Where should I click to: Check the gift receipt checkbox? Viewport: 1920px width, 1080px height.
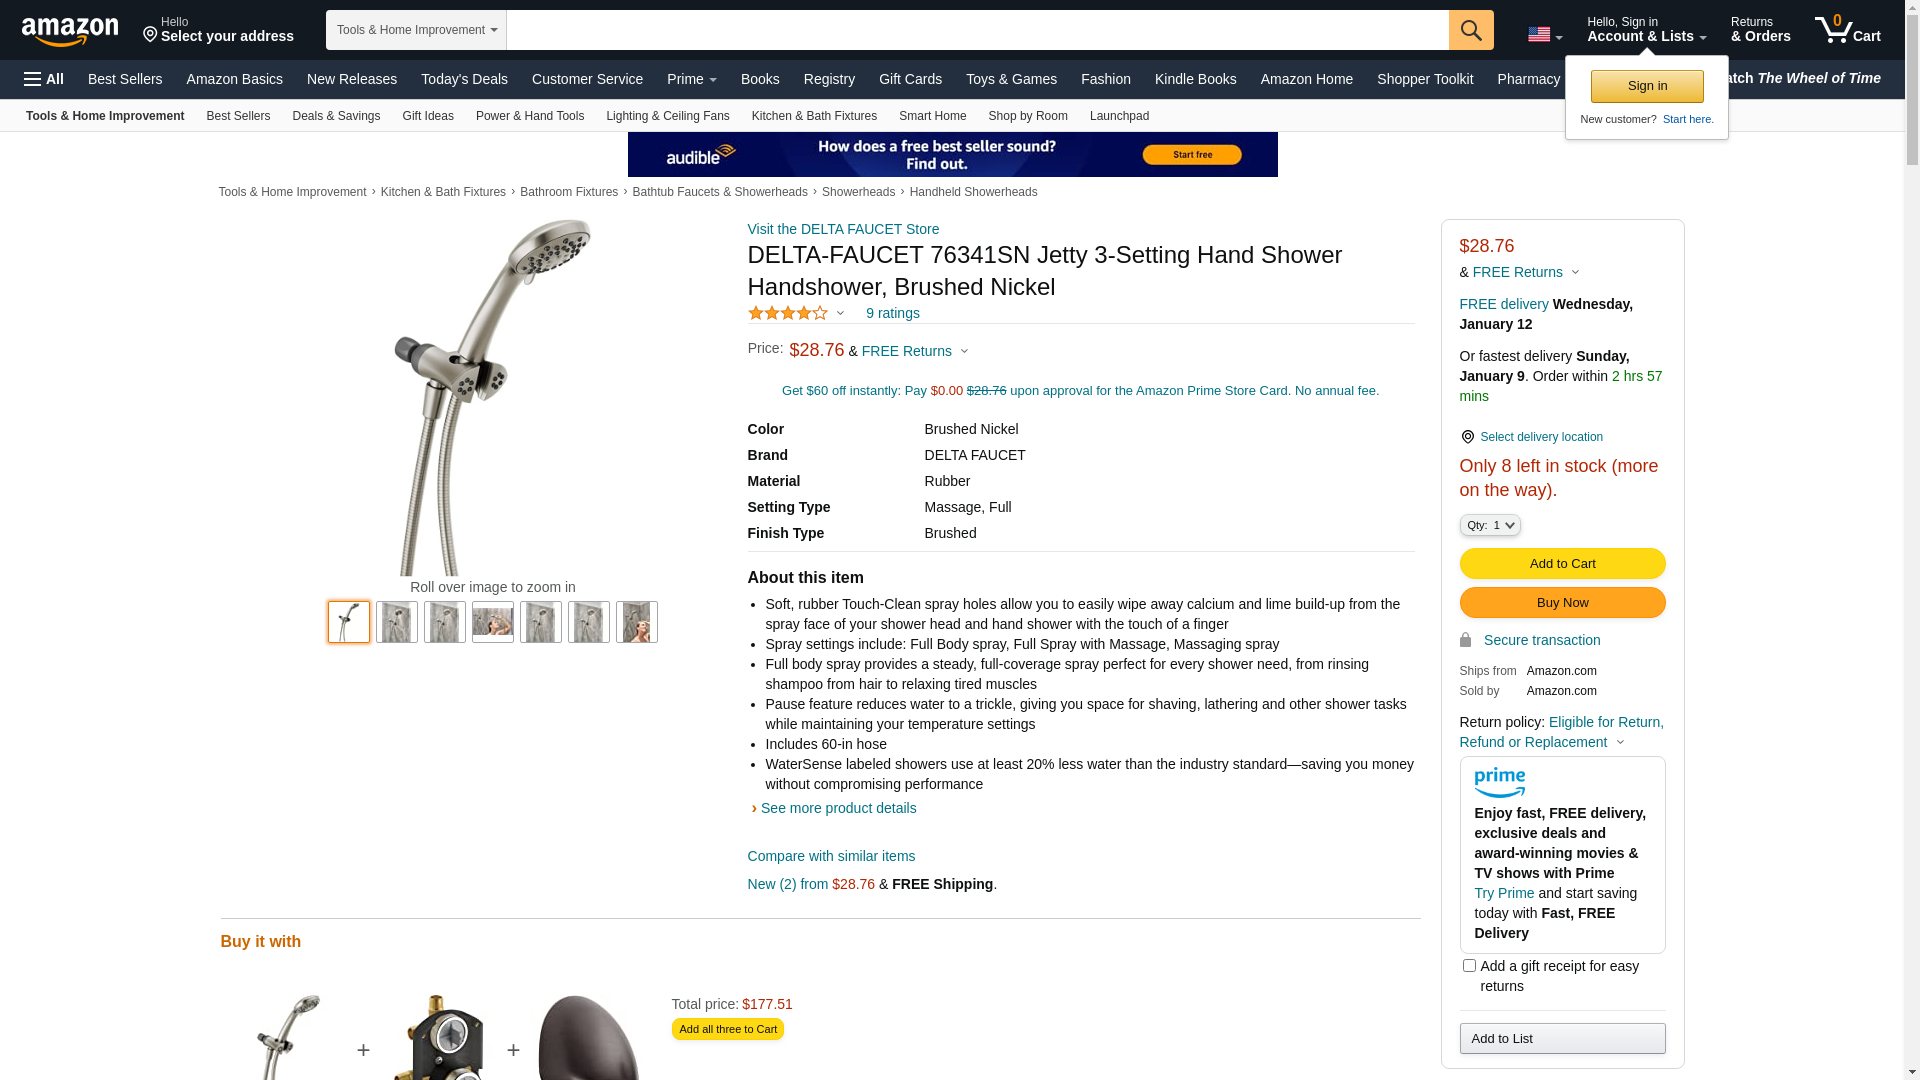[x=1469, y=966]
